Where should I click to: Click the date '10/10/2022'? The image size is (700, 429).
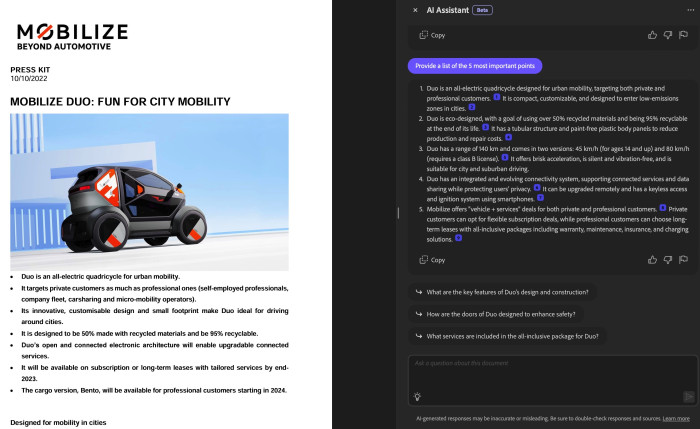click(x=29, y=79)
